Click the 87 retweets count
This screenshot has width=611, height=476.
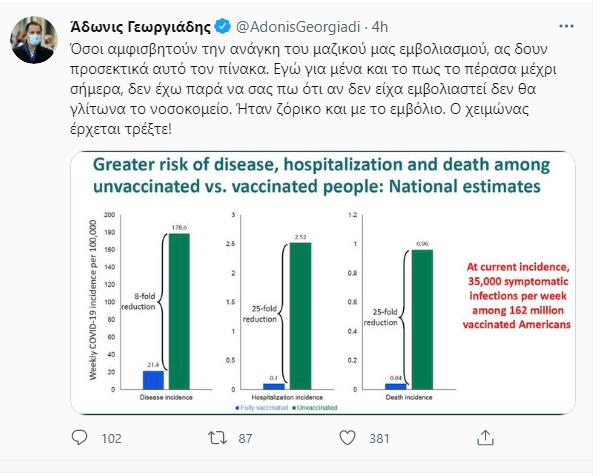[245, 439]
